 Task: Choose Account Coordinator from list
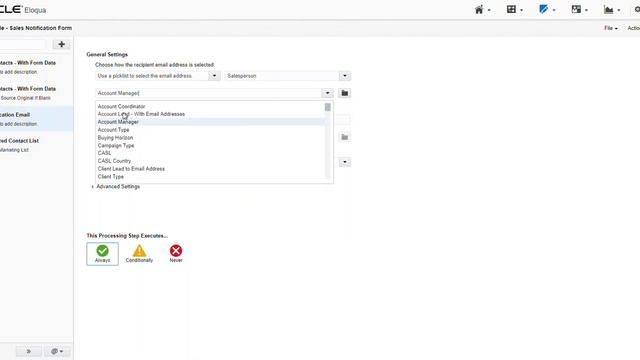coord(211,106)
